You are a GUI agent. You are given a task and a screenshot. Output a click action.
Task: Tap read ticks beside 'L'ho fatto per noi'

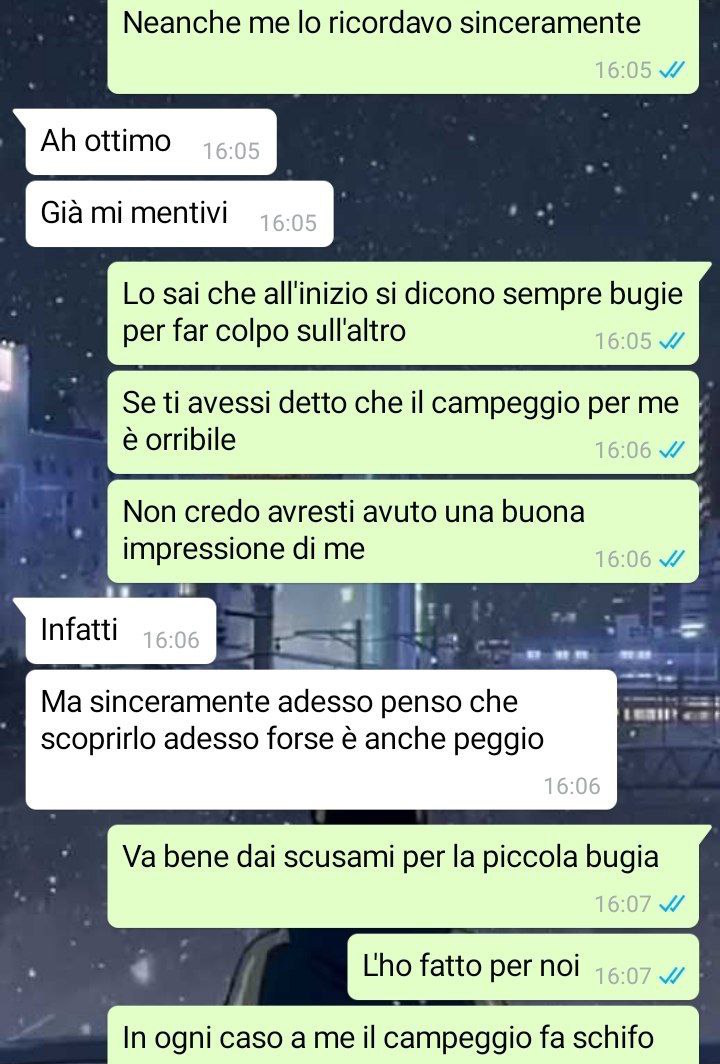[x=672, y=976]
